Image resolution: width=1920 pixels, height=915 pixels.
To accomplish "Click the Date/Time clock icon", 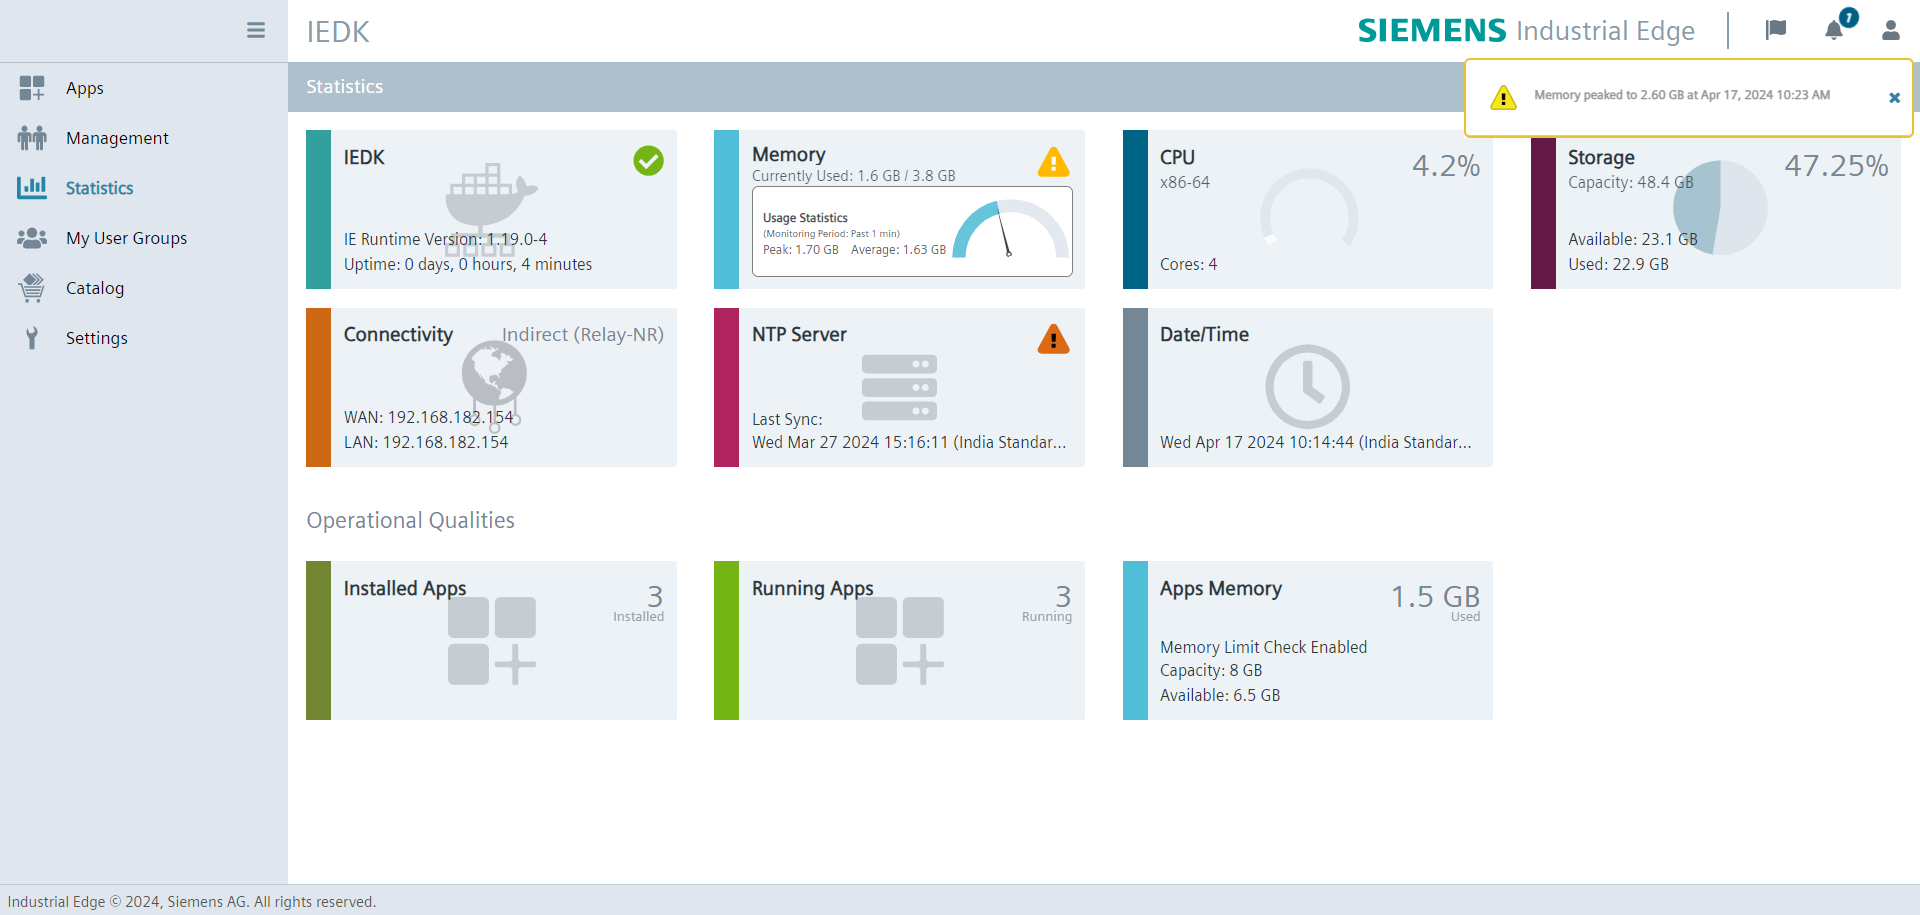I will click(1307, 387).
